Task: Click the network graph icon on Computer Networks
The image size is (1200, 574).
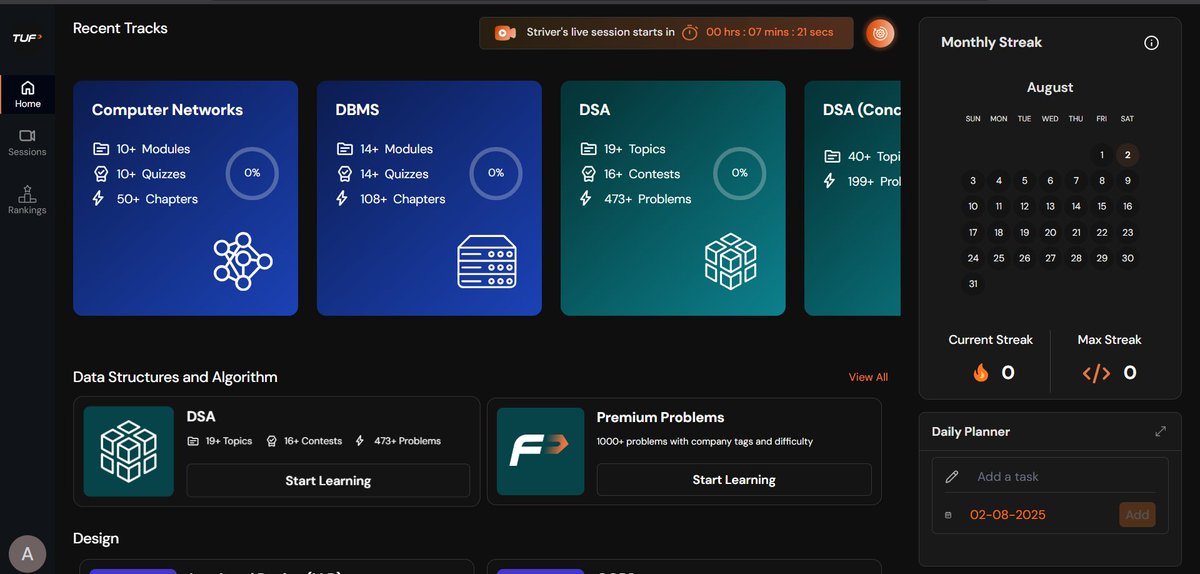Action: click(x=242, y=261)
